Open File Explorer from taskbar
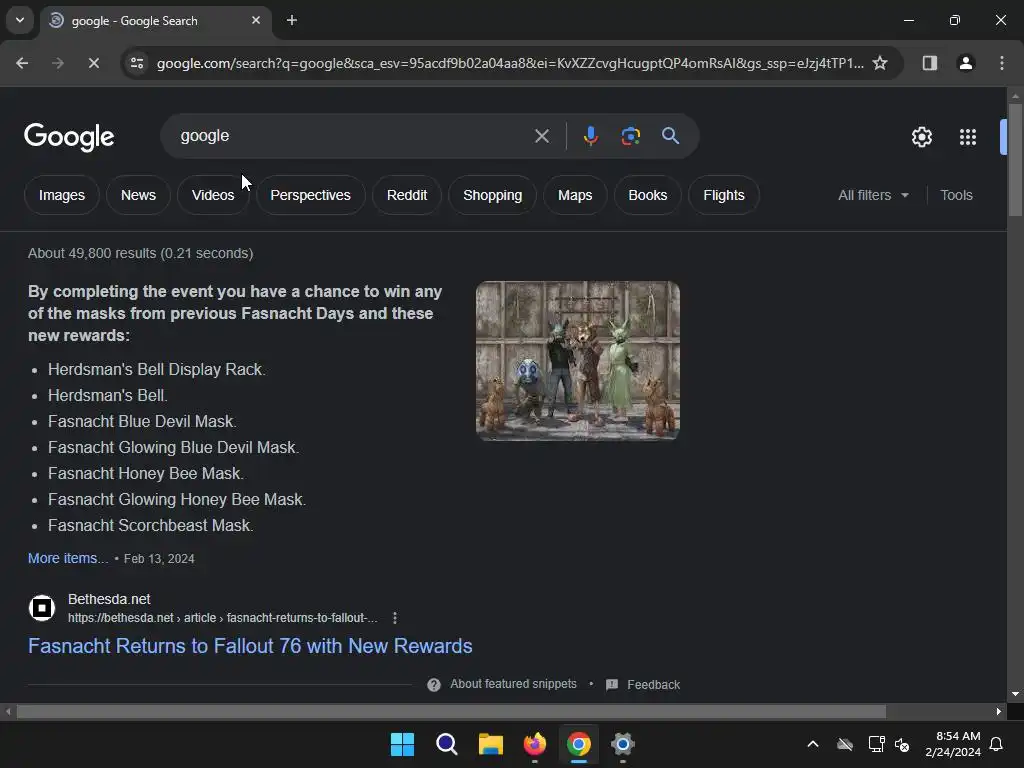This screenshot has height=768, width=1024. 490,744
